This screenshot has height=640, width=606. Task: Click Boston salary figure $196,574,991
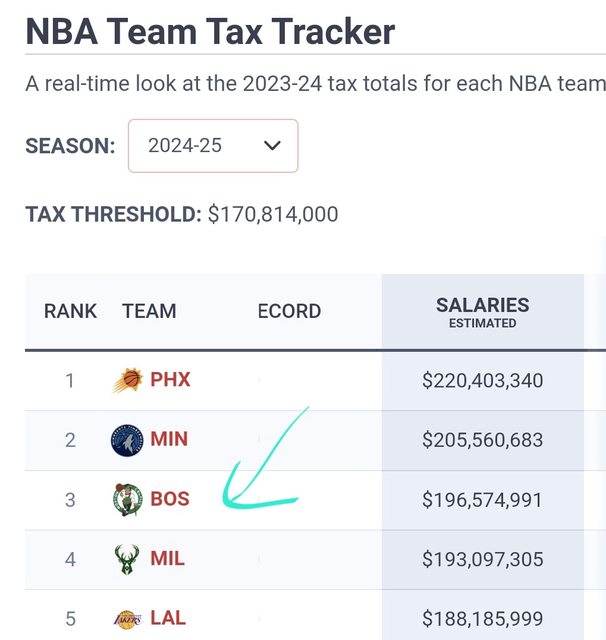pos(482,499)
